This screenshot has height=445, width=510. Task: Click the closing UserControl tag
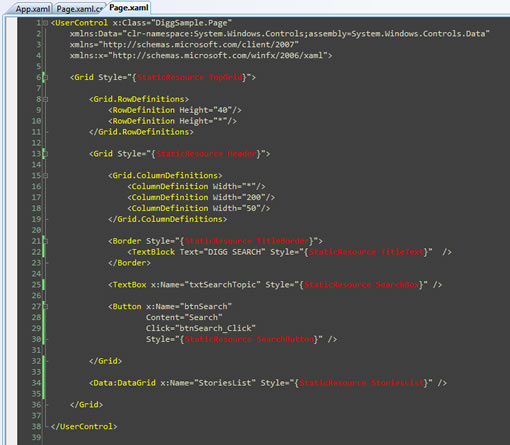(84, 427)
